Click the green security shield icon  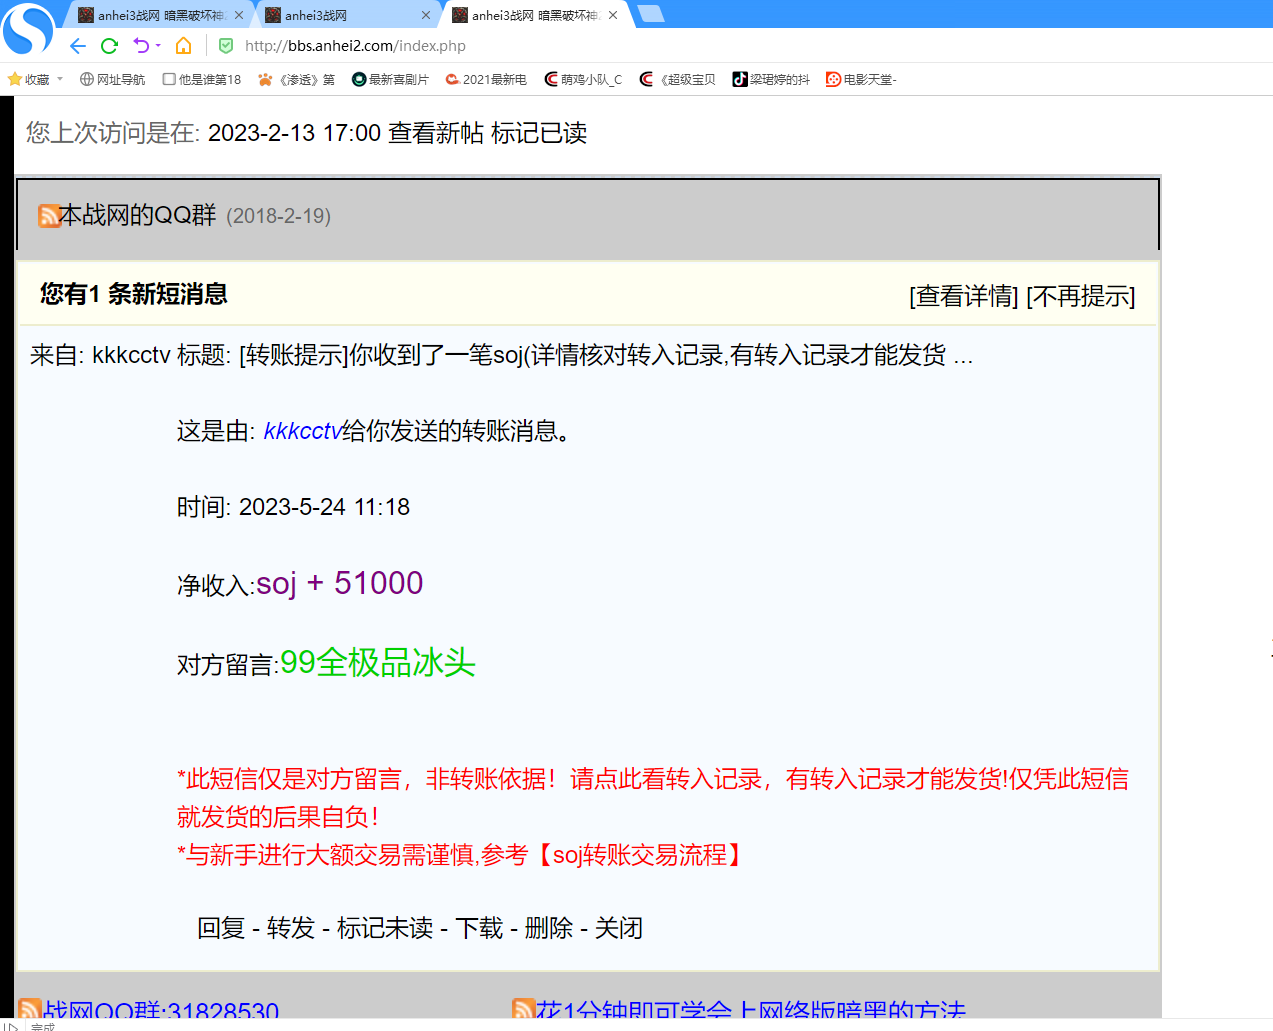pyautogui.click(x=226, y=46)
